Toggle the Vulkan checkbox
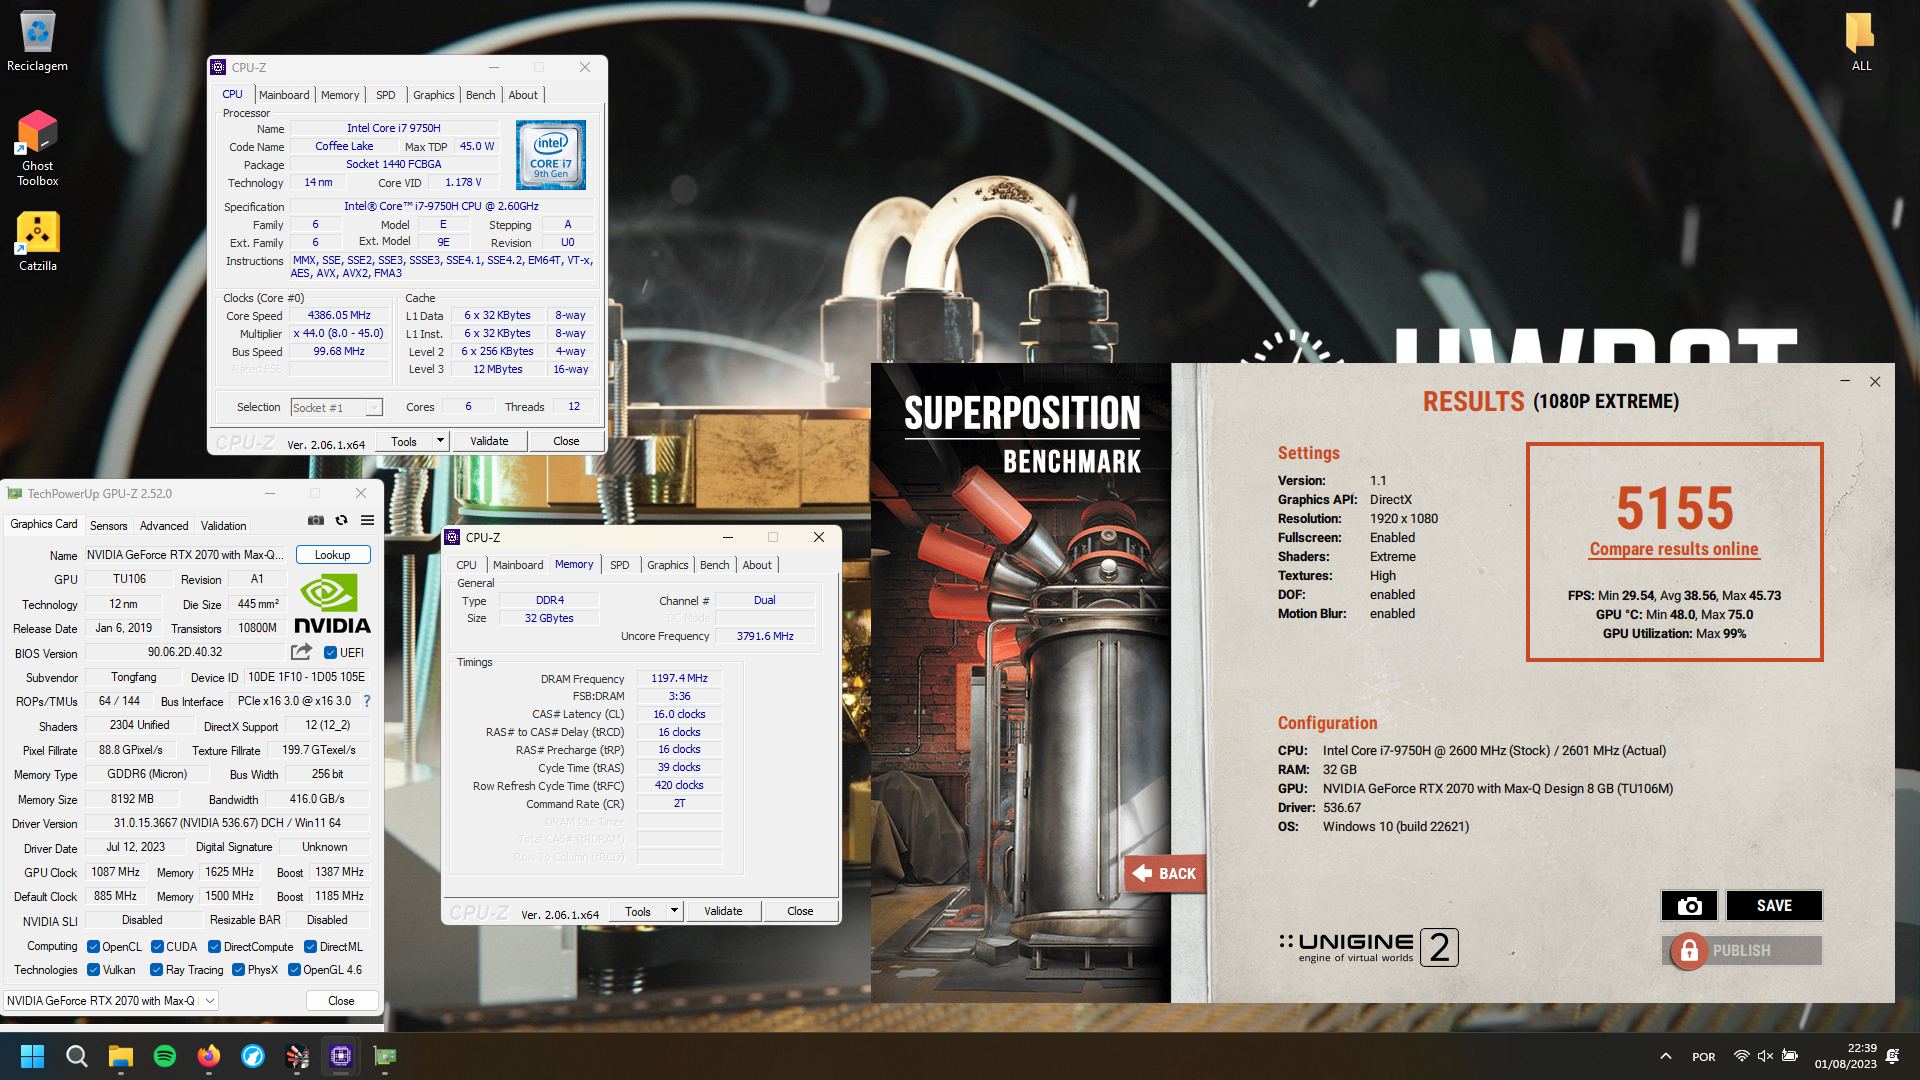 pyautogui.click(x=93, y=970)
